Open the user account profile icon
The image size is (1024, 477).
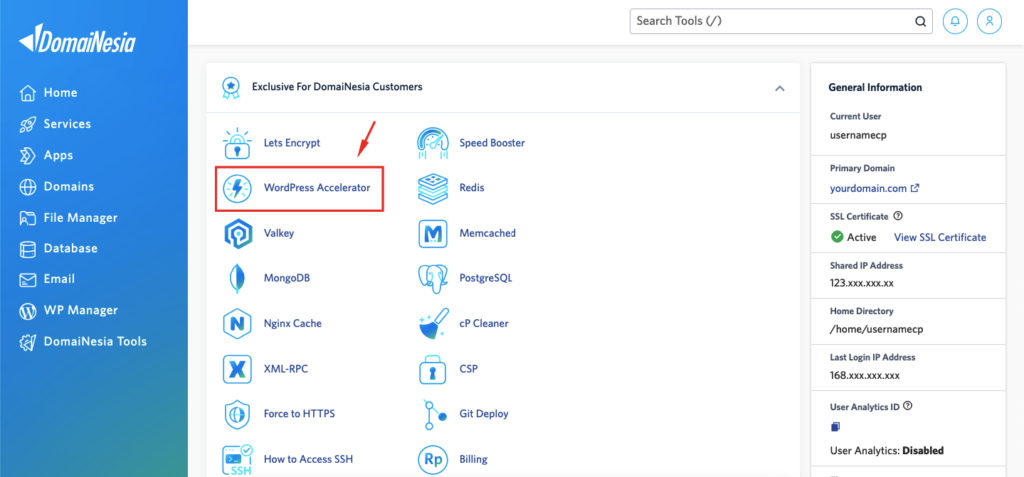[x=989, y=21]
